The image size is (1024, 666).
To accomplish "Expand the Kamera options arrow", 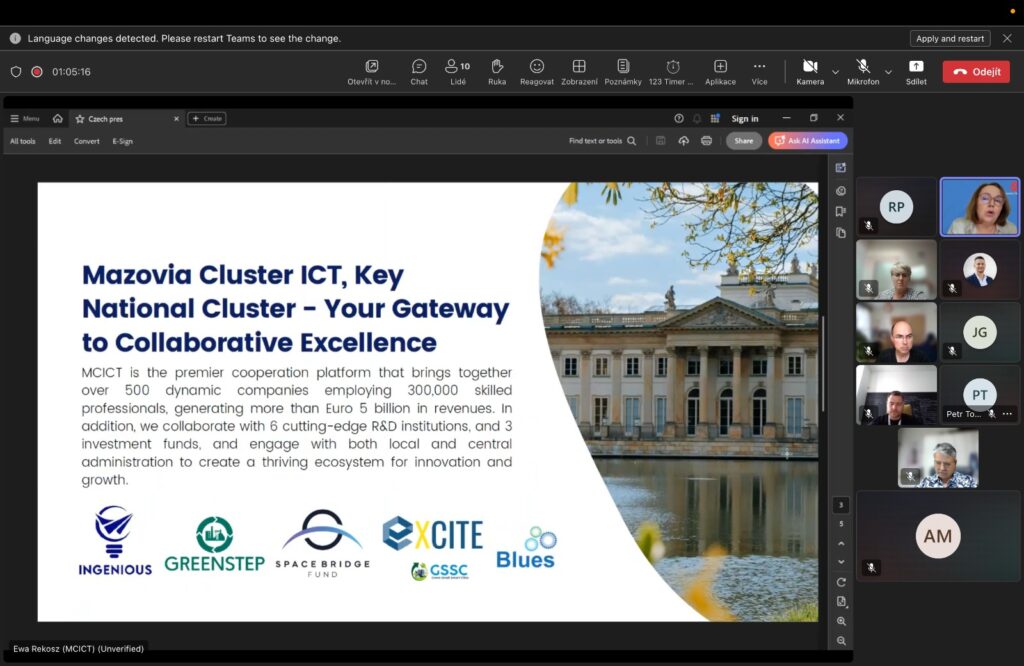I will (835, 72).
